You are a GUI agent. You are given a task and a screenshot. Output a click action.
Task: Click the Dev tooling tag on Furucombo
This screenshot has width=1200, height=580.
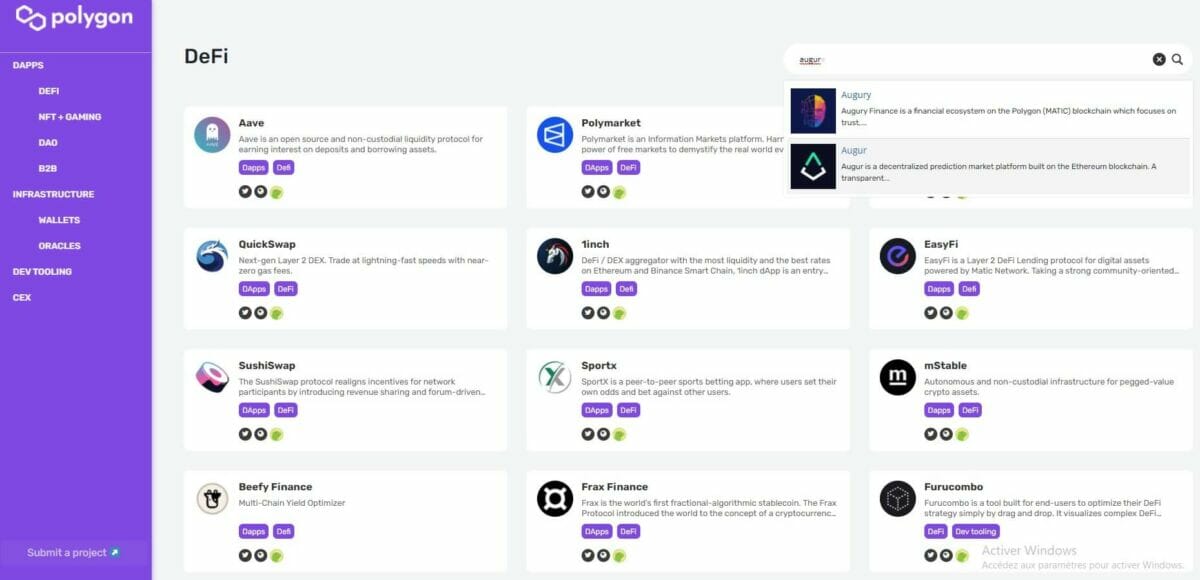click(975, 531)
